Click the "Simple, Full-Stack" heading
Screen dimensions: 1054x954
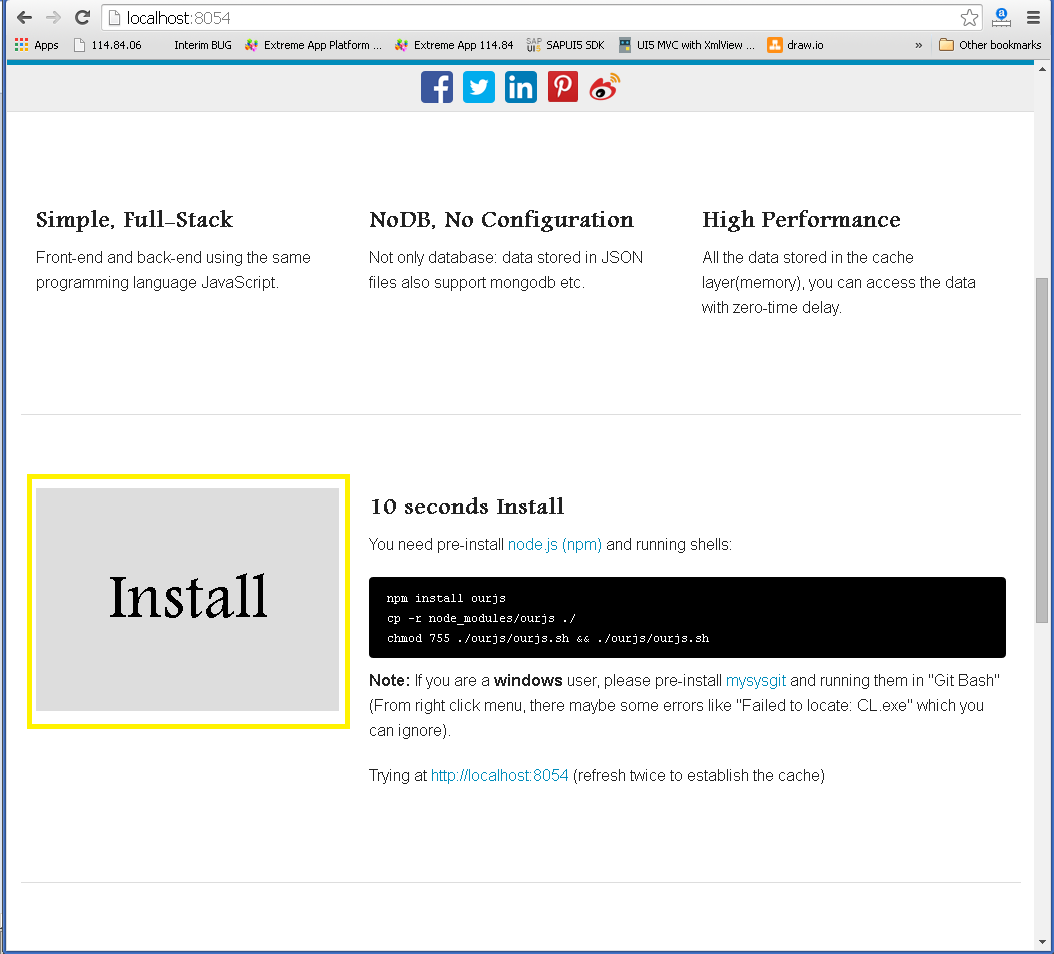tap(134, 220)
